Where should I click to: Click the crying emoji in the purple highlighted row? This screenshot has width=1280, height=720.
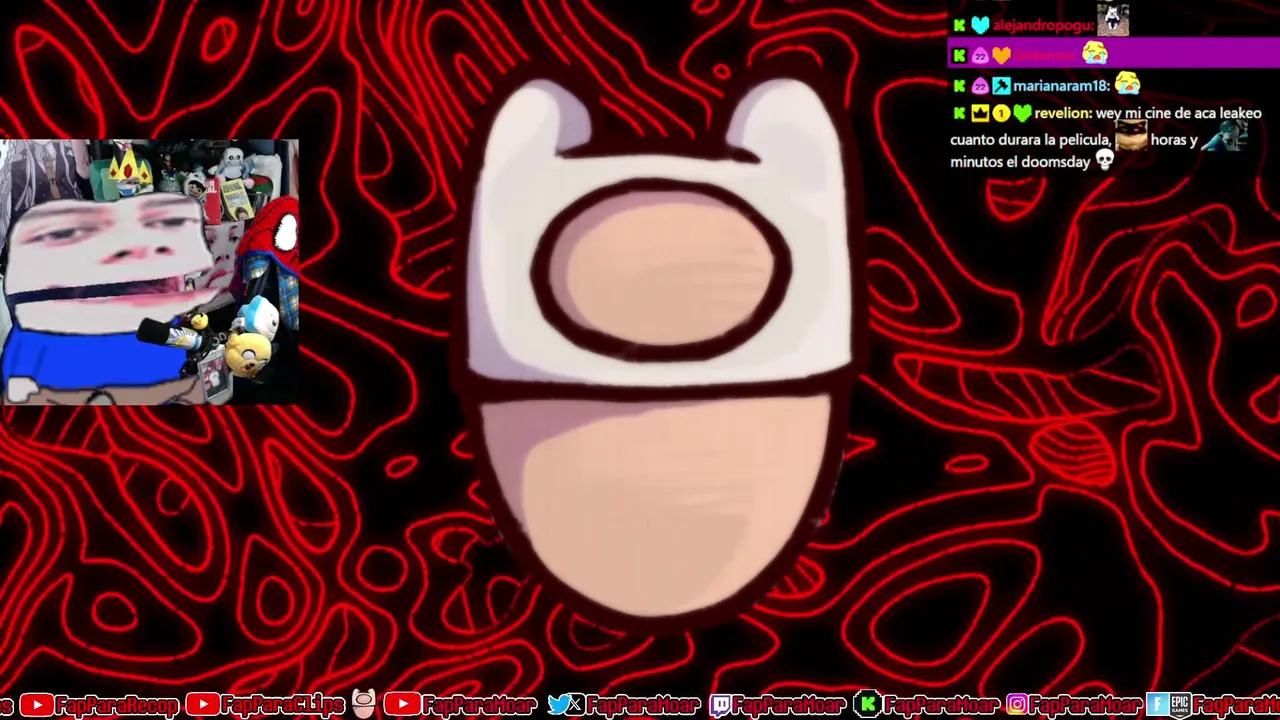[1094, 54]
